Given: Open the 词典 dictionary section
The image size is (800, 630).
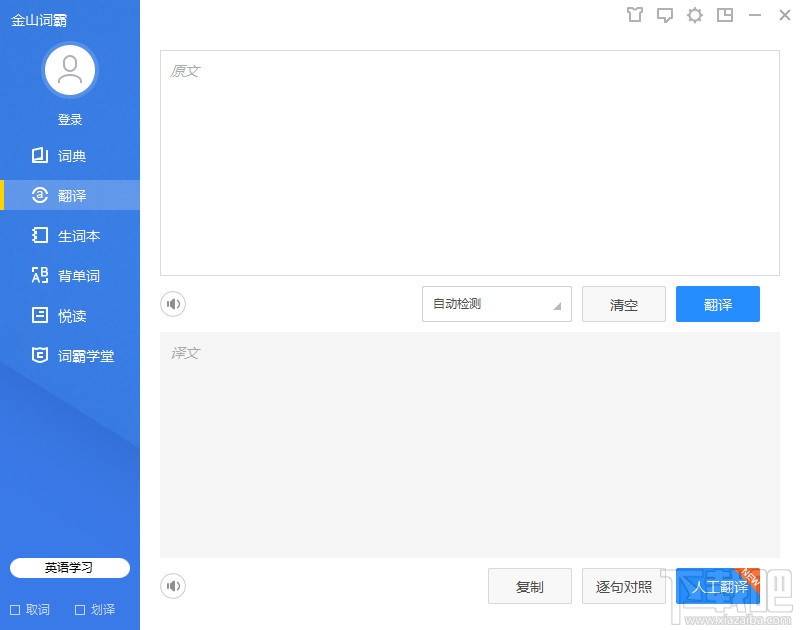Looking at the screenshot, I should coord(70,155).
